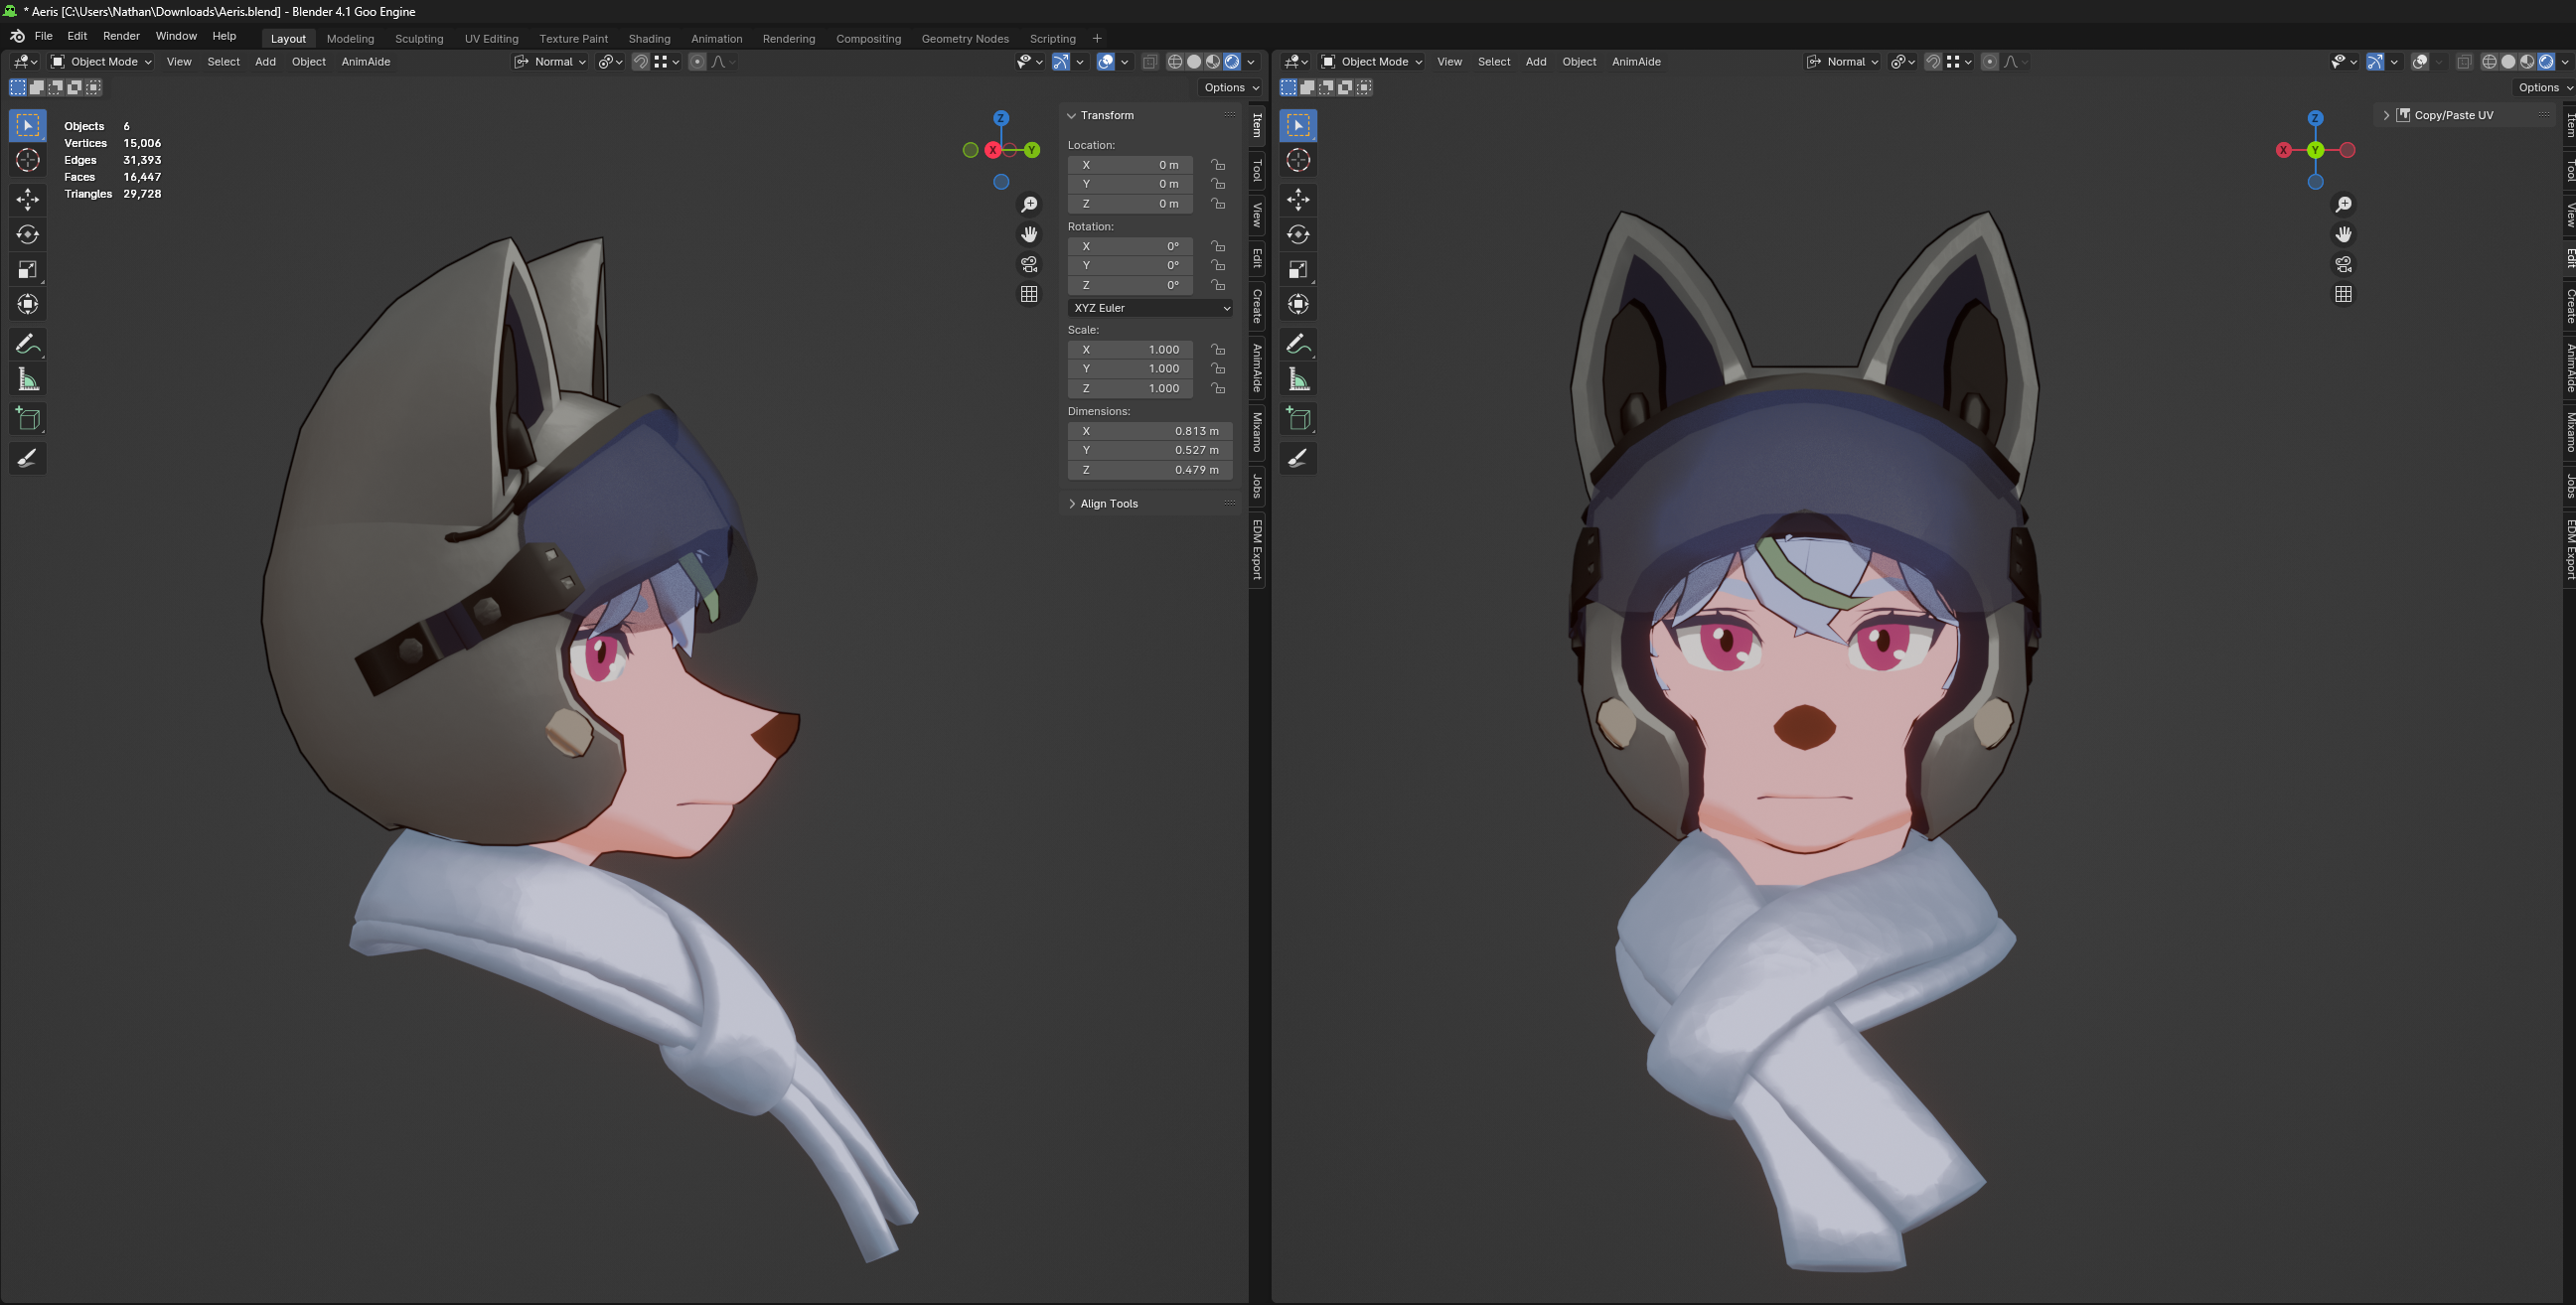Expand the Align Tools panel

click(1108, 504)
